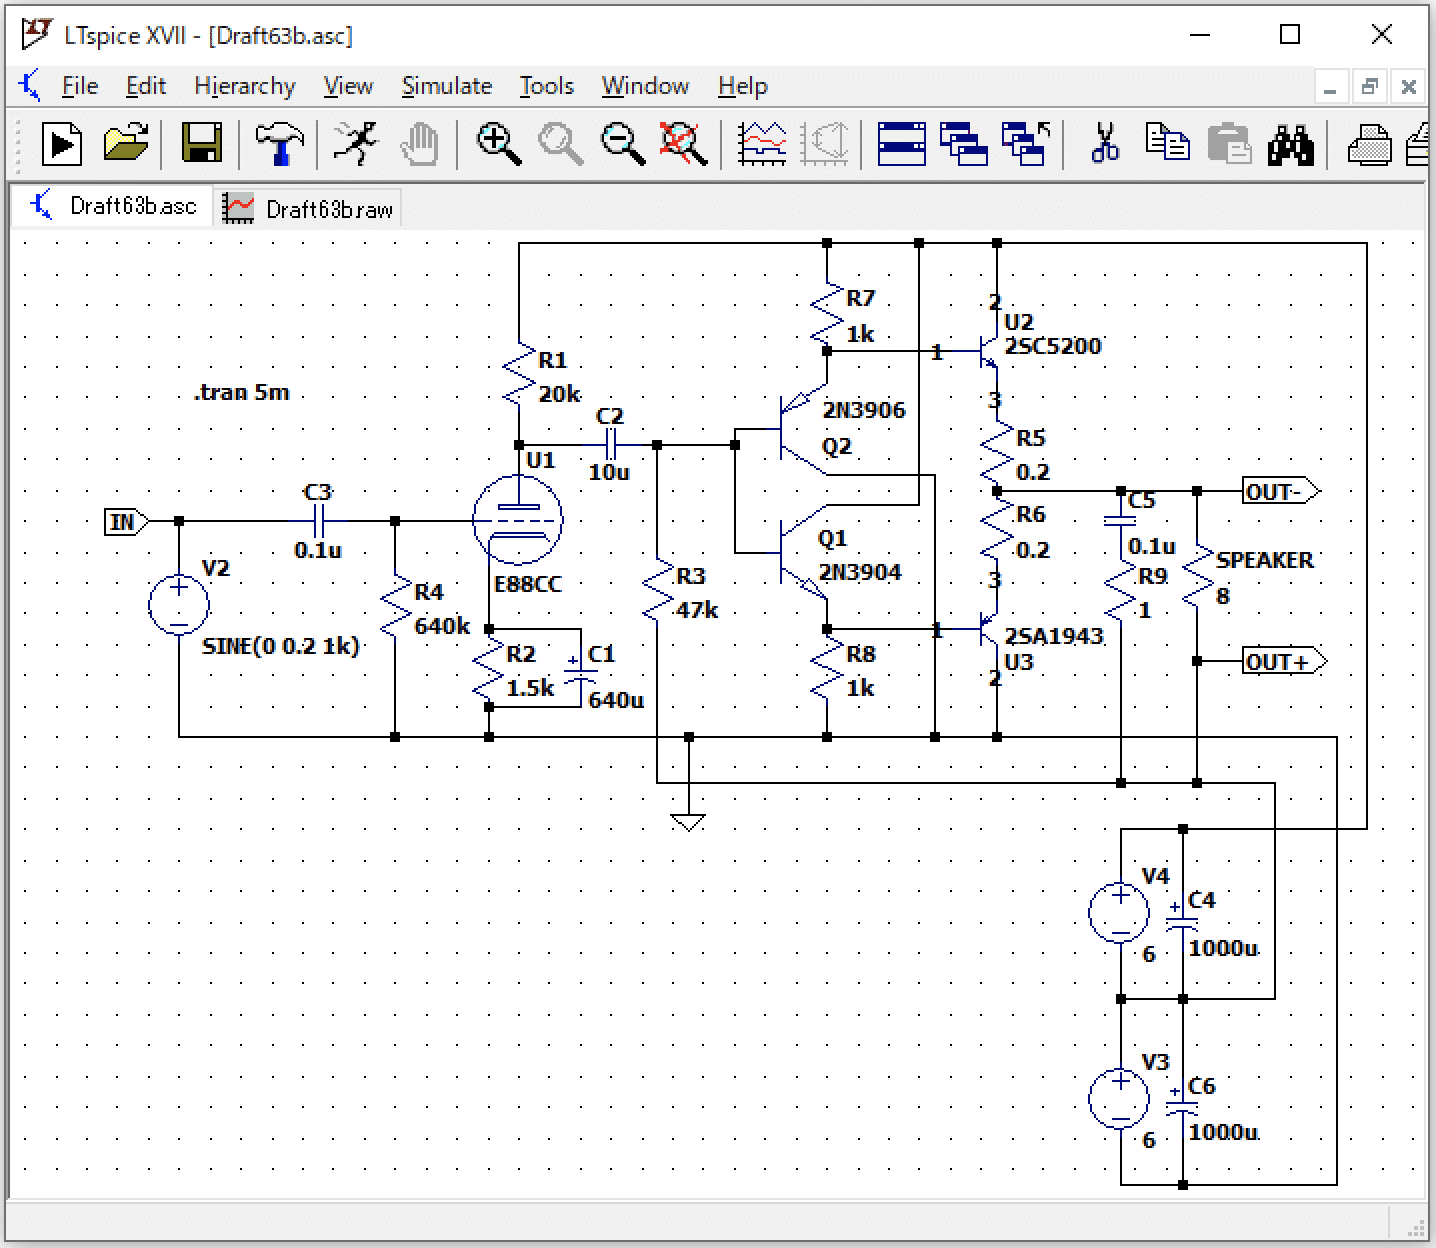This screenshot has height=1248, width=1436.
Task: Switch to the Draft63b.raw waveform tab
Action: pyautogui.click(x=308, y=208)
